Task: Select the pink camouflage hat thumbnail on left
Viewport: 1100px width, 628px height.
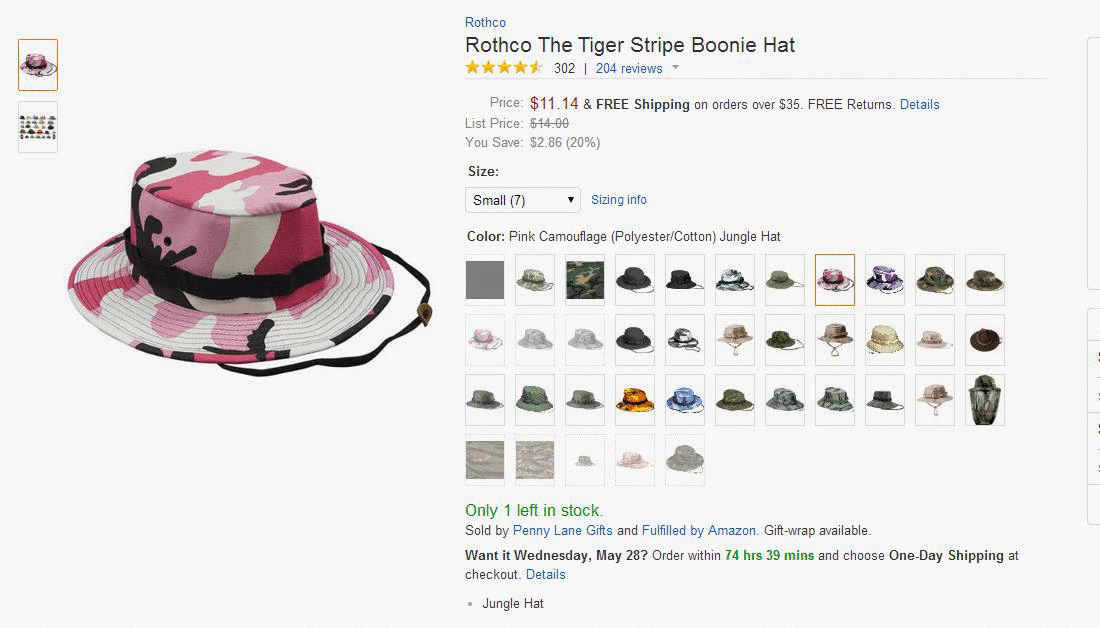Action: click(38, 65)
